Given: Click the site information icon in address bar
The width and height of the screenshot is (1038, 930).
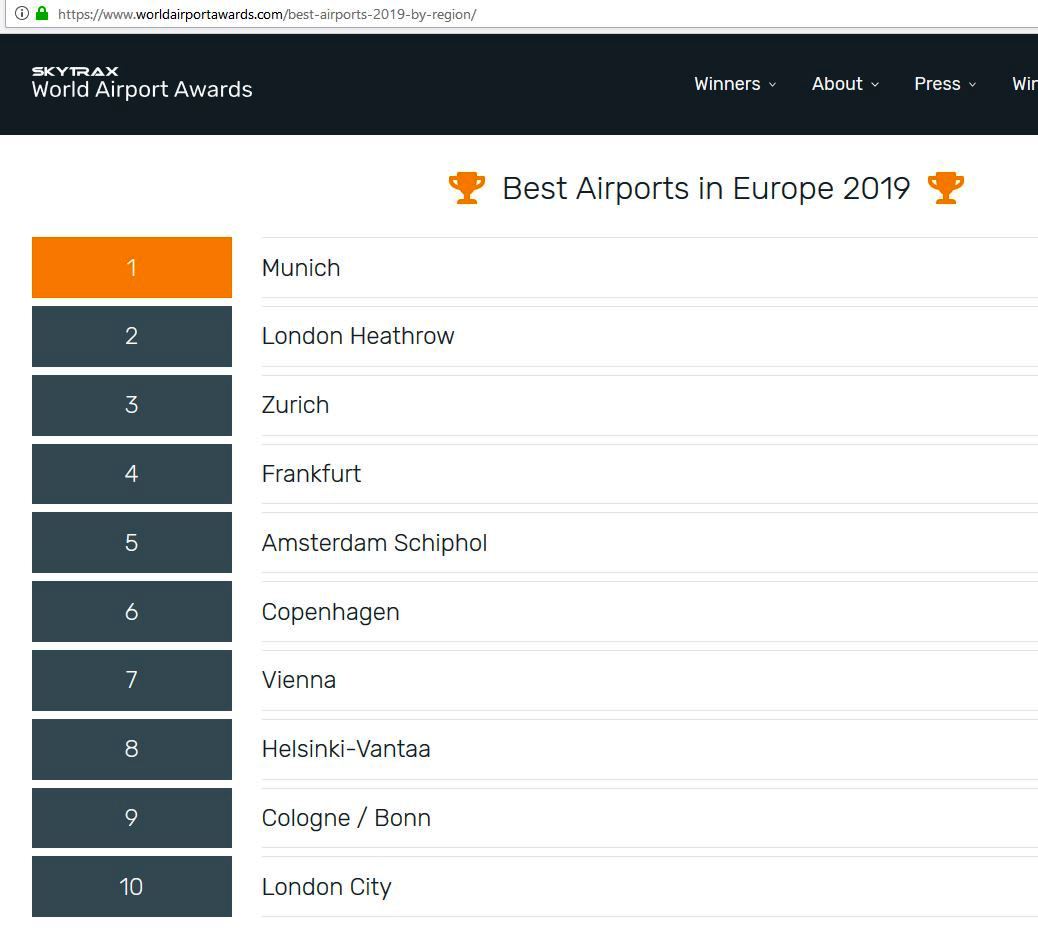Looking at the screenshot, I should tap(22, 13).
